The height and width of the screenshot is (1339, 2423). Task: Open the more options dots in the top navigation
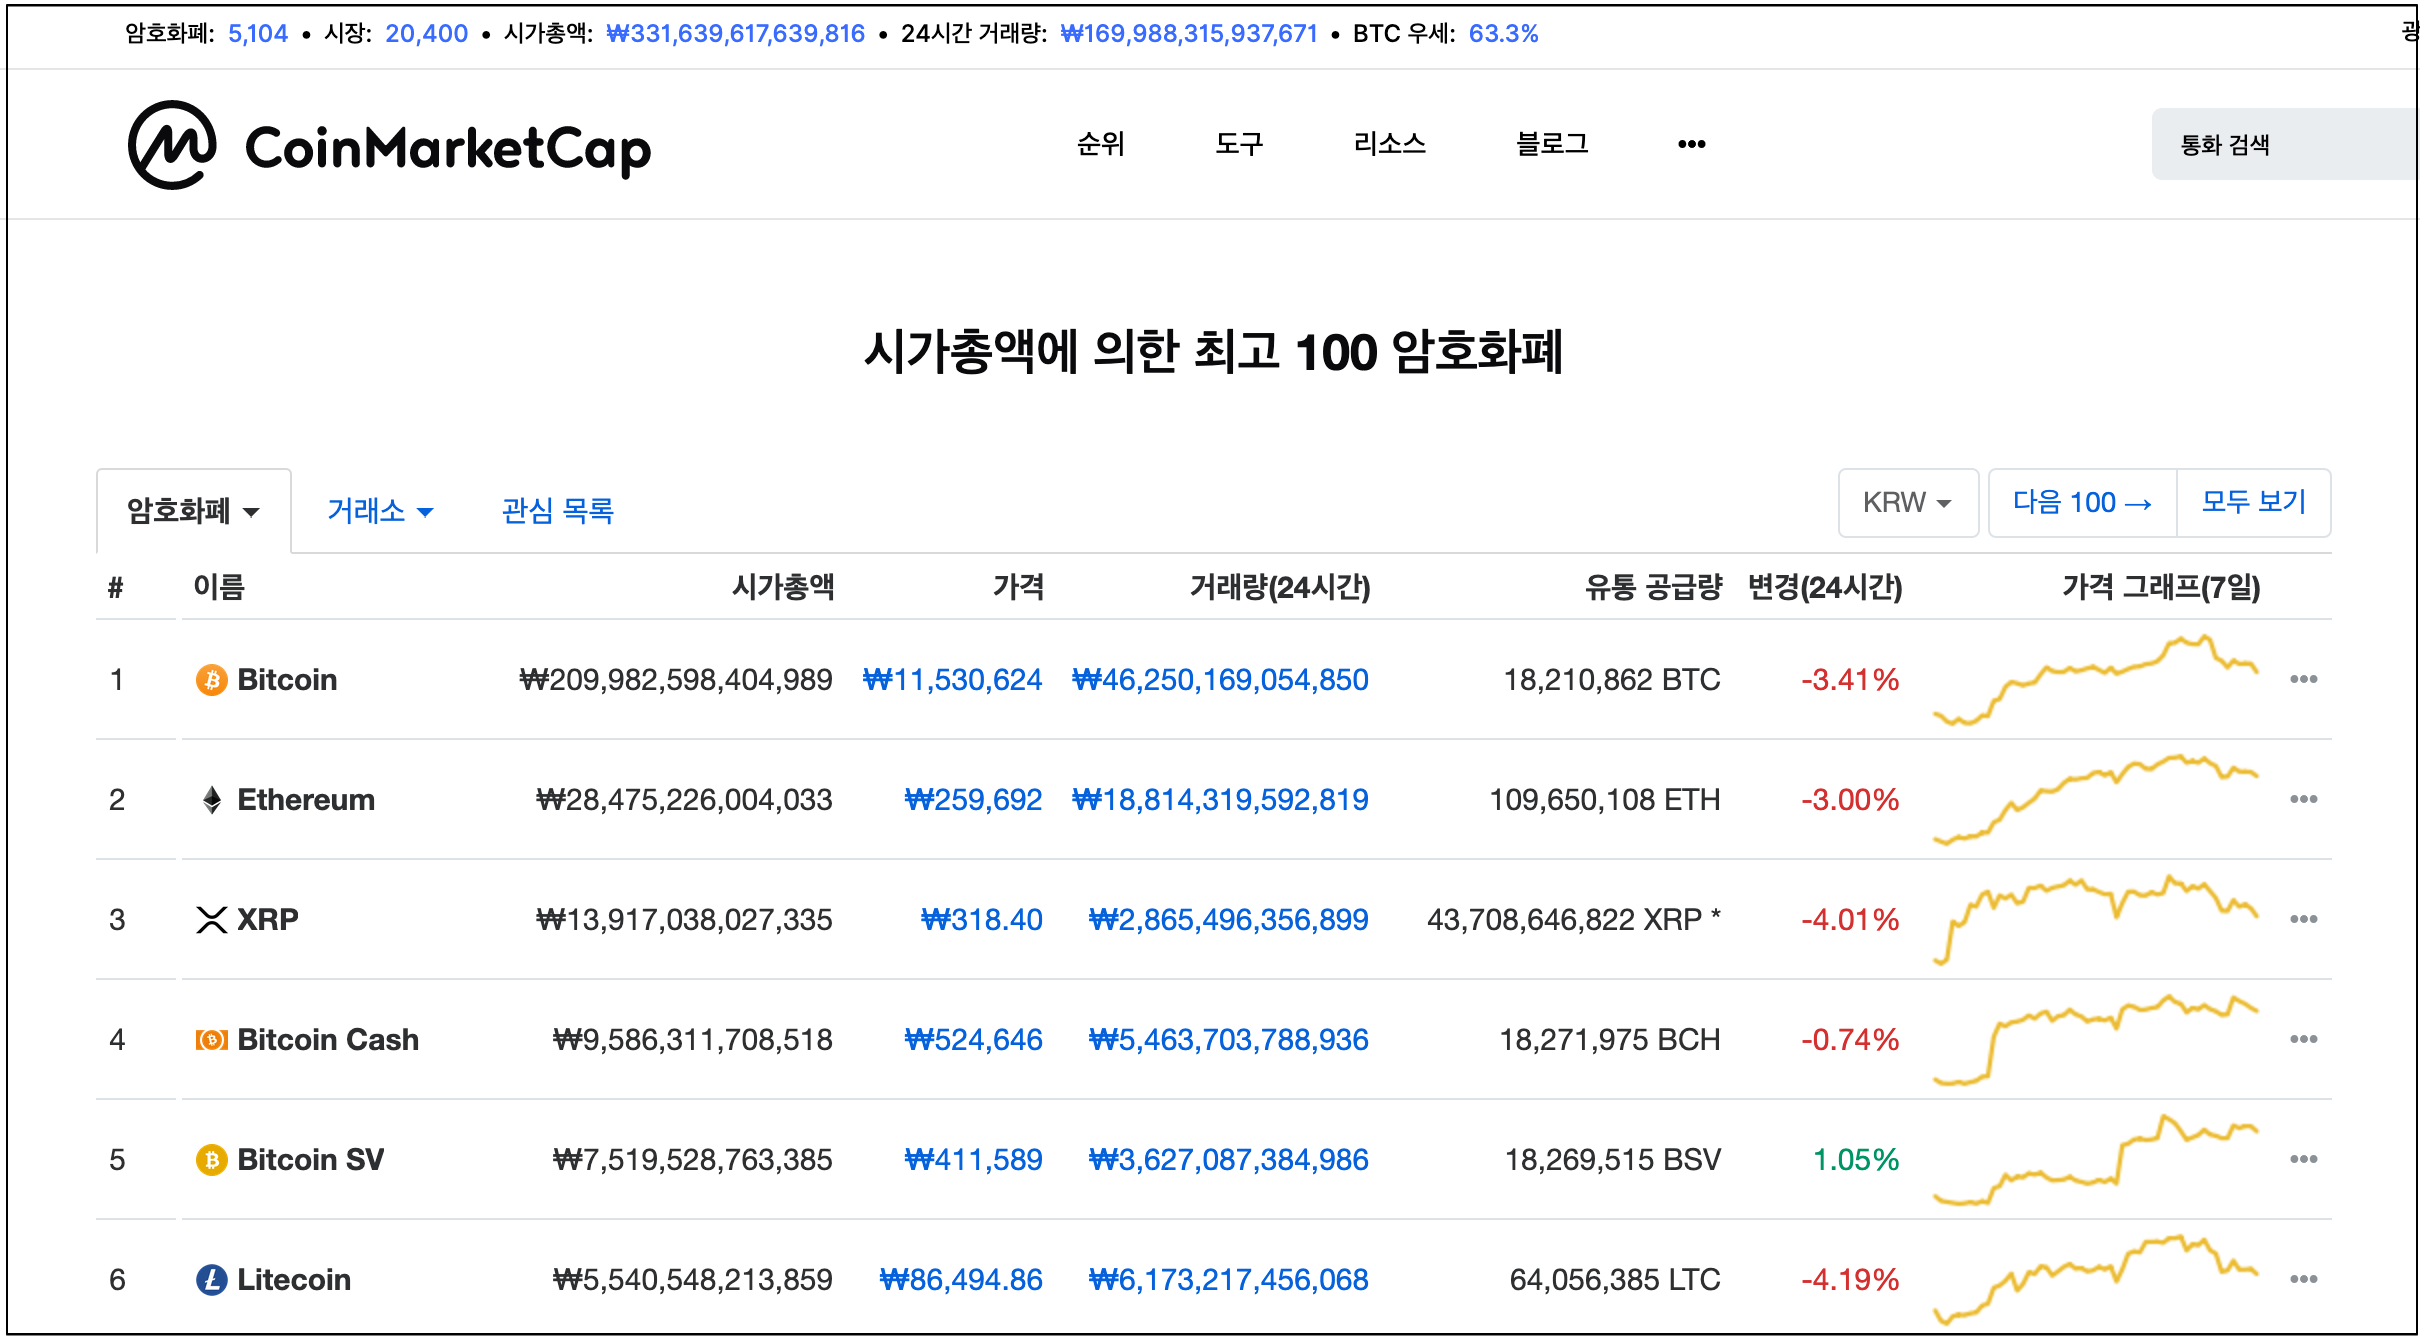pos(1691,145)
